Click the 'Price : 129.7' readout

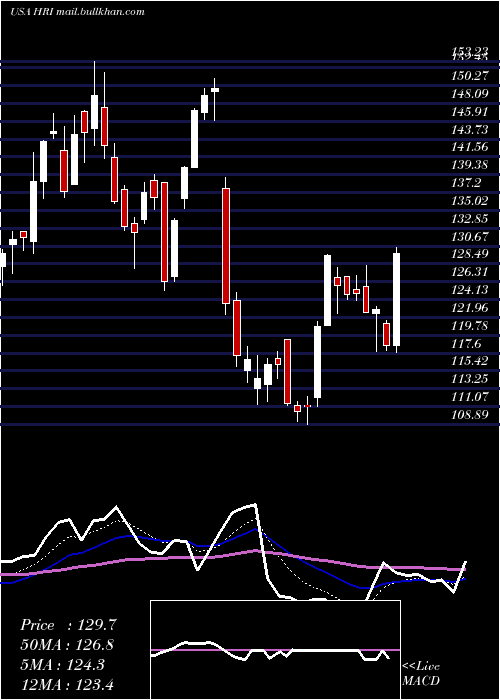pyautogui.click(x=68, y=625)
